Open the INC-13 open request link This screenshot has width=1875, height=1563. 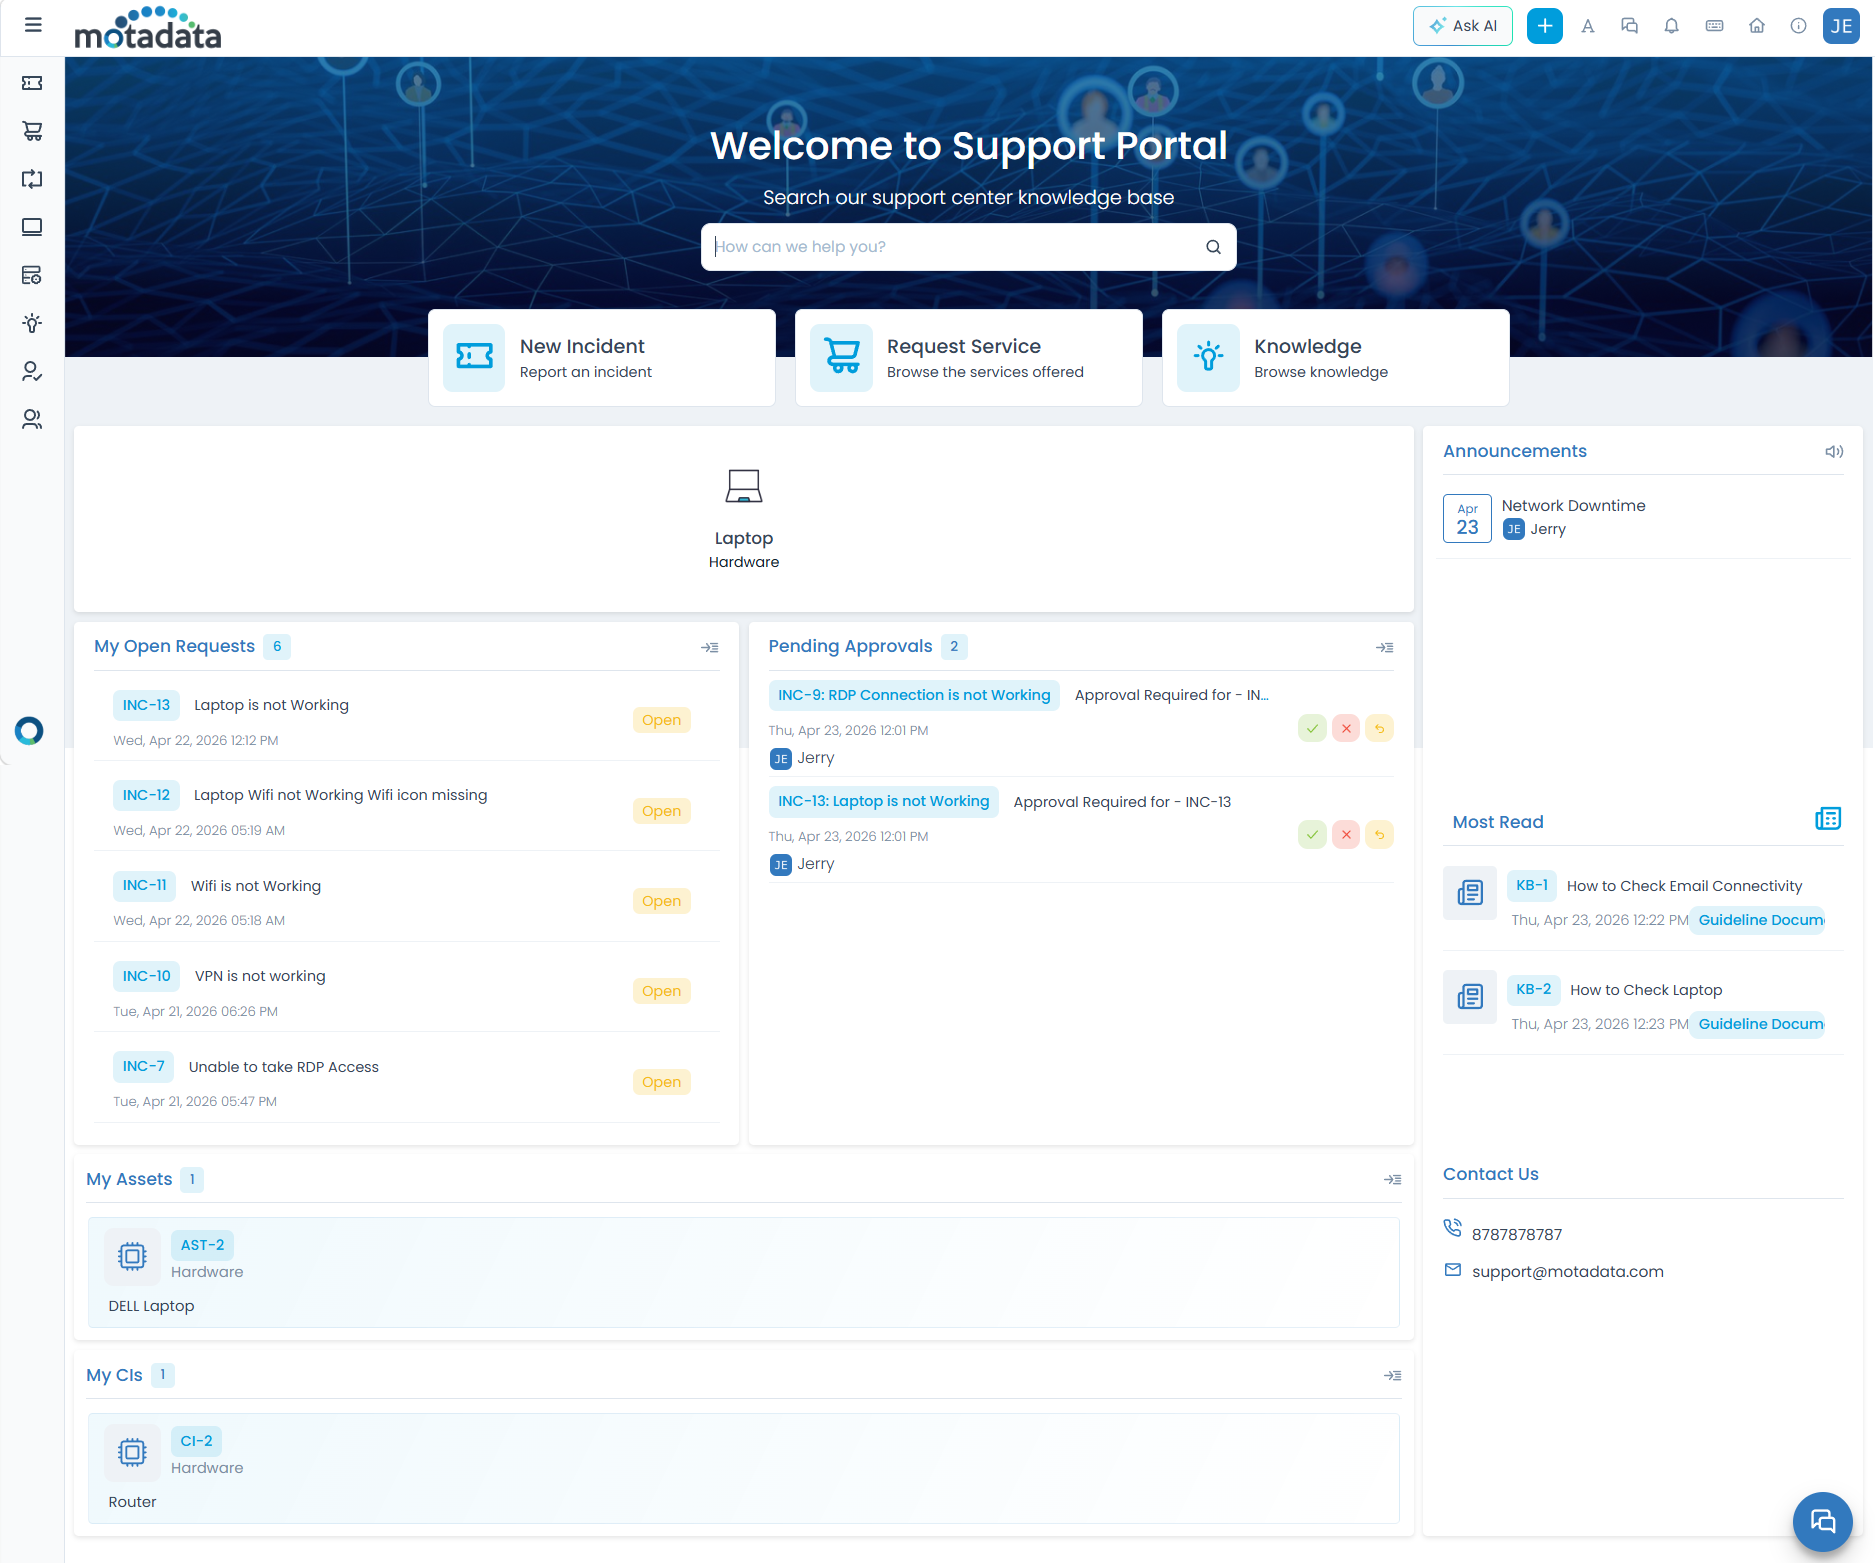pos(146,705)
